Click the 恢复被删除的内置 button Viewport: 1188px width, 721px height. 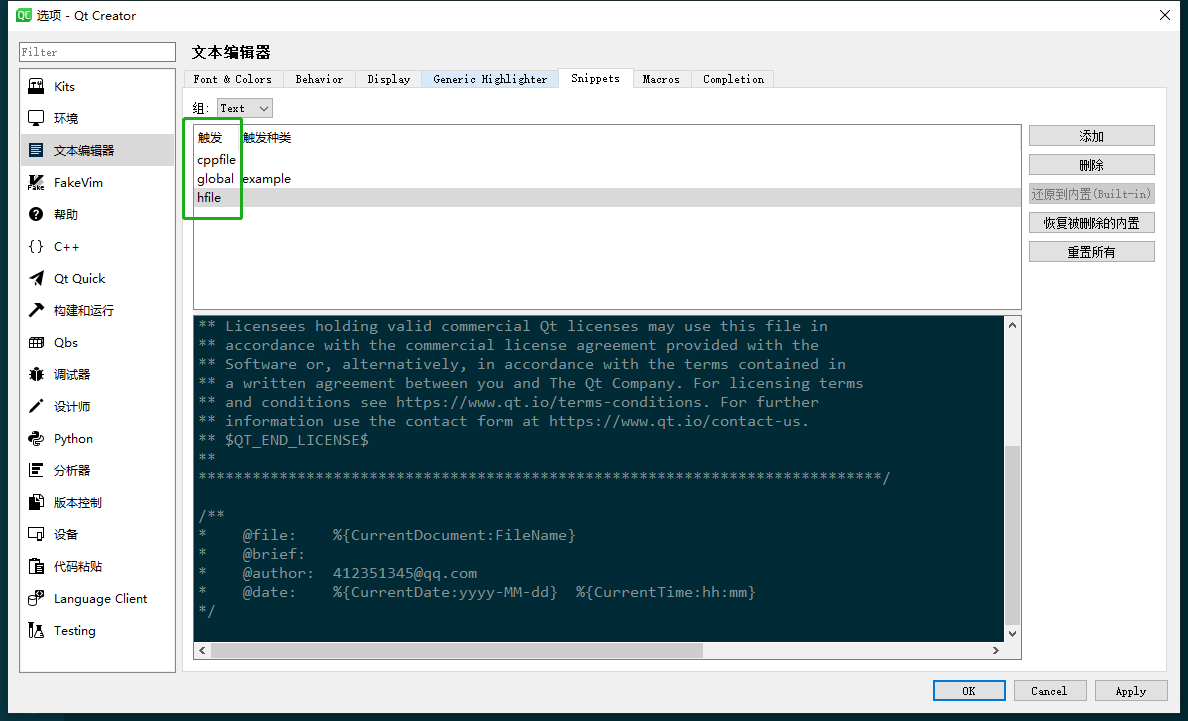coord(1091,223)
